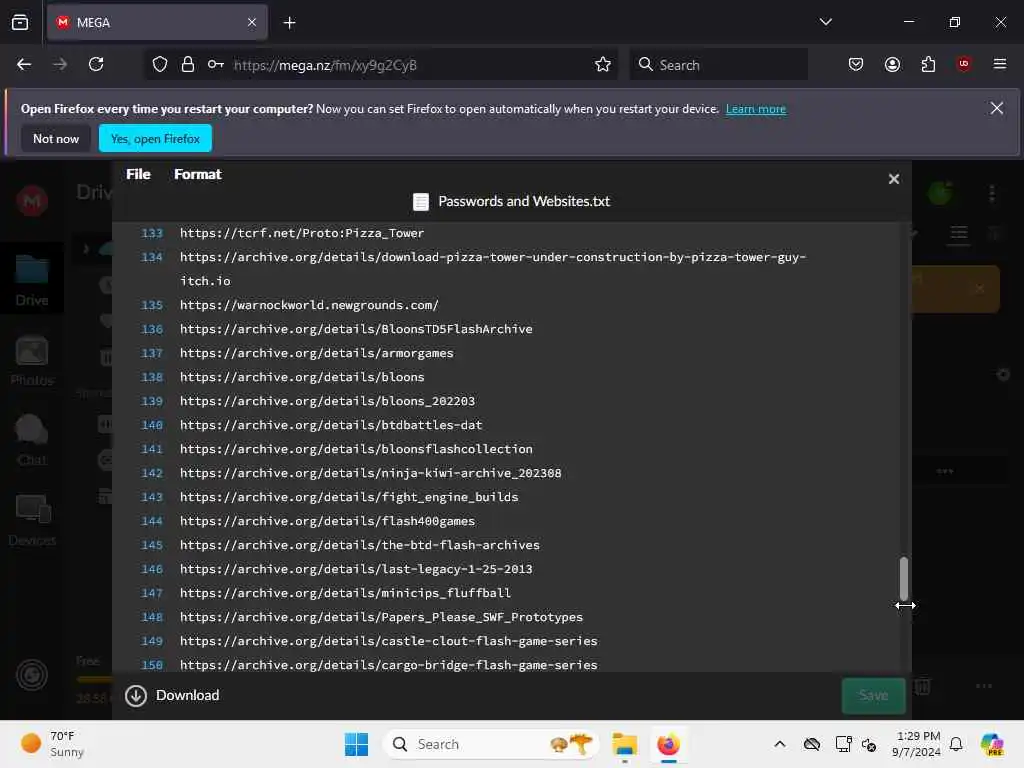
Task: Open the tracking protection shield
Action: [160, 64]
